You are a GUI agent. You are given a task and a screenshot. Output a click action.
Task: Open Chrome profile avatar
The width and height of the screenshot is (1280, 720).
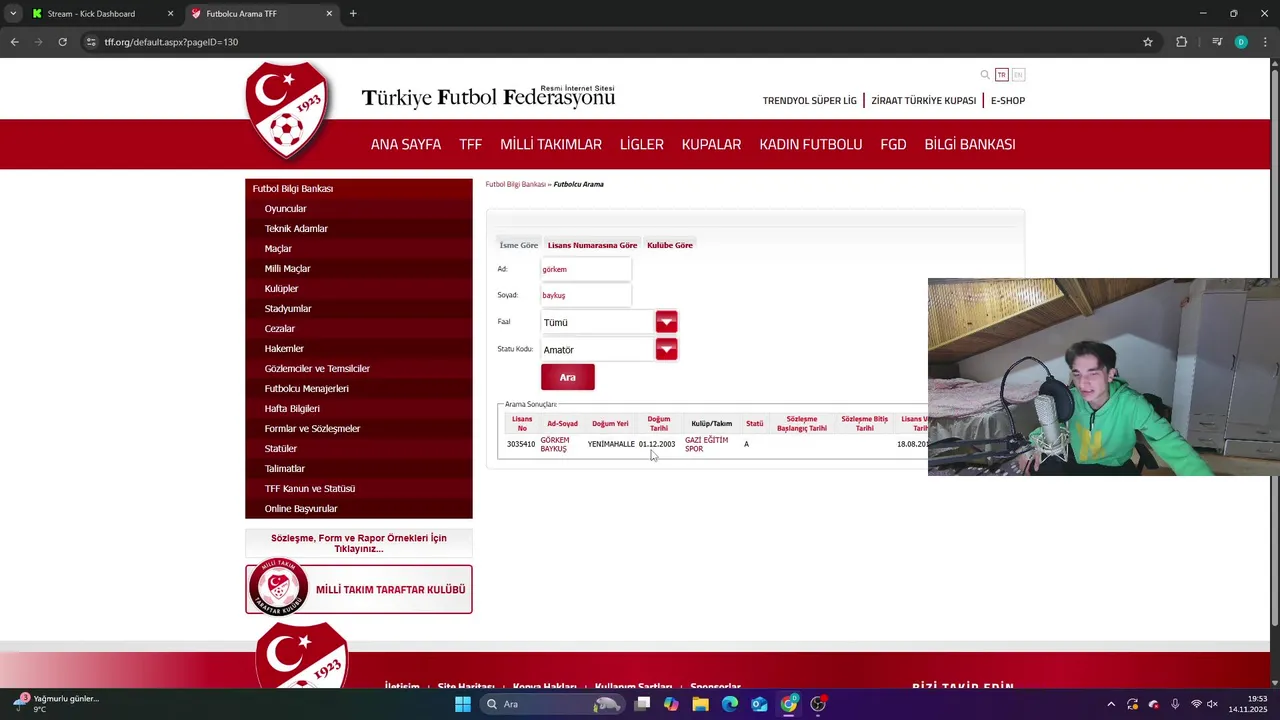point(1241,42)
